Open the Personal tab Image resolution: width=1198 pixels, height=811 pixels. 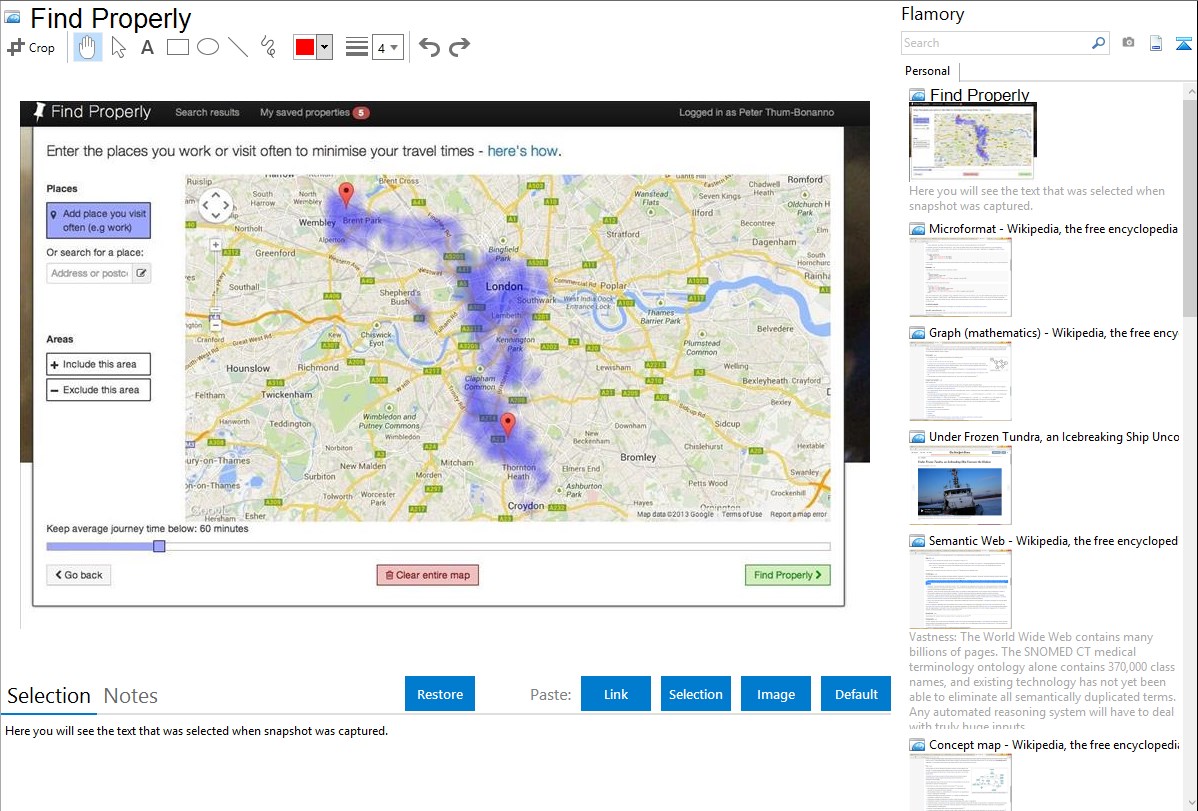(927, 71)
